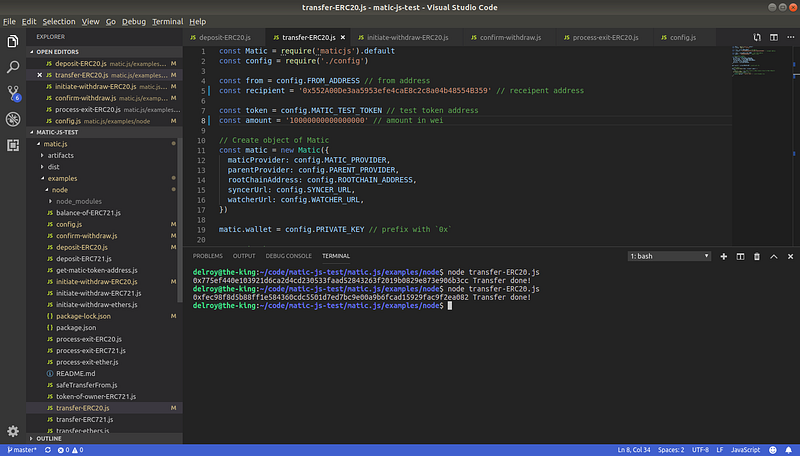
Task: Close transfer-ERC20.js in Open Editors list
Action: (x=40, y=75)
